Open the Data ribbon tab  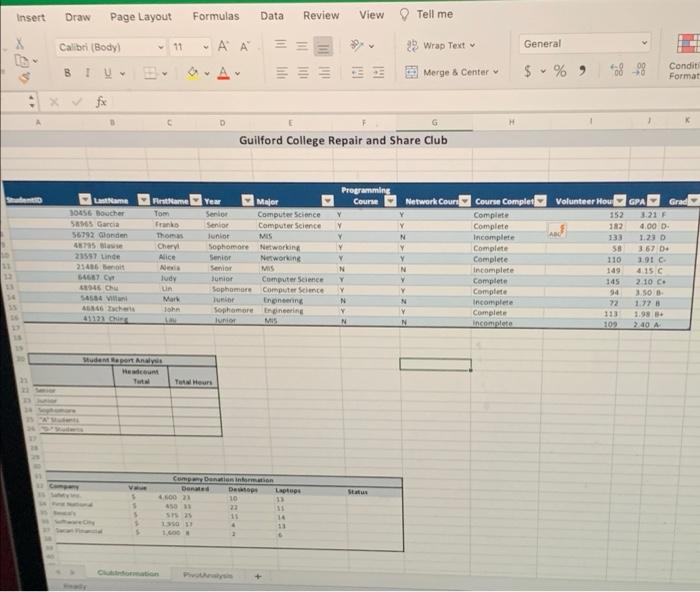click(272, 16)
